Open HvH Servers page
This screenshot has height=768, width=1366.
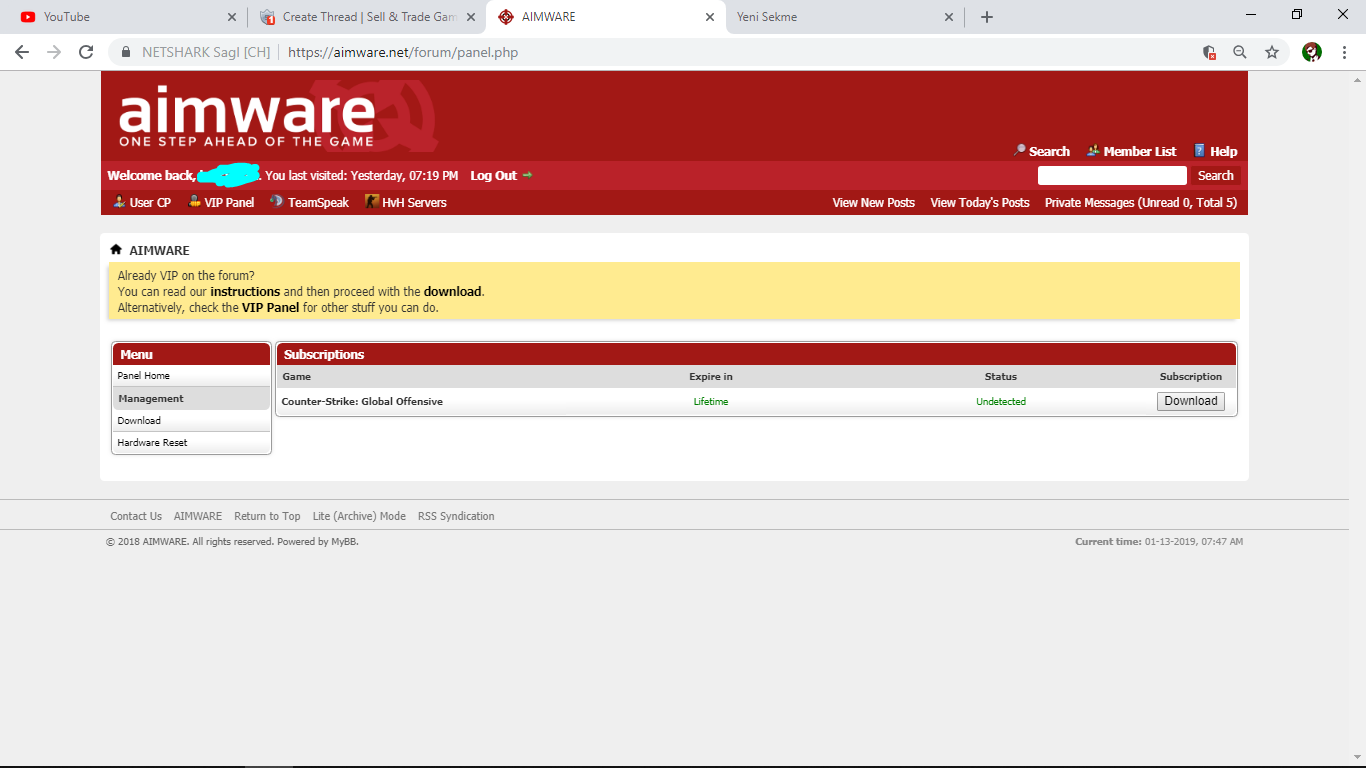tap(406, 202)
